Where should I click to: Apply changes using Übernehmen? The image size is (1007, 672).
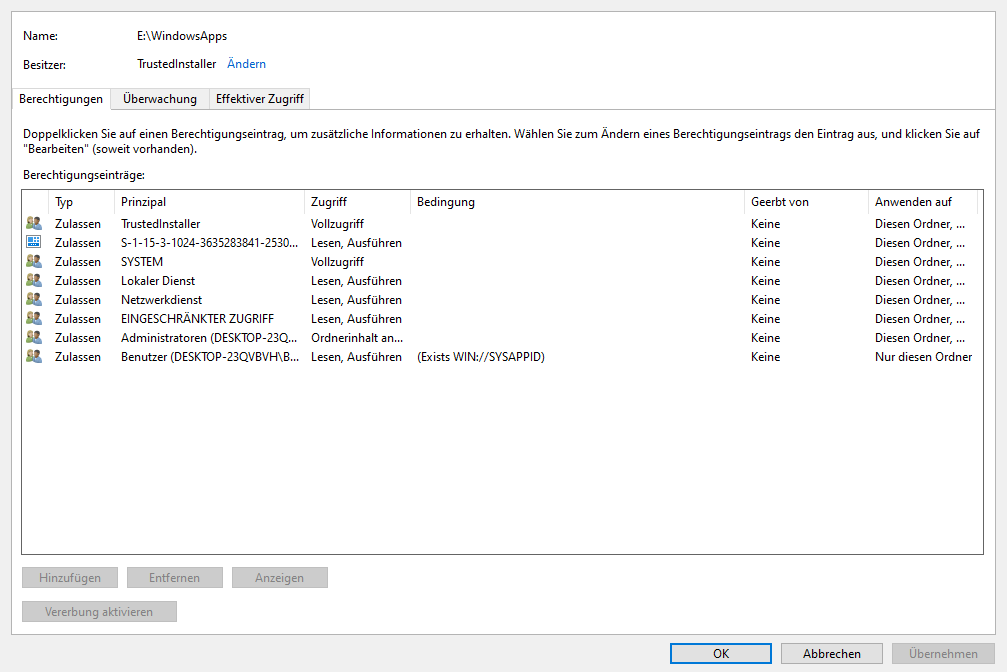click(x=940, y=653)
